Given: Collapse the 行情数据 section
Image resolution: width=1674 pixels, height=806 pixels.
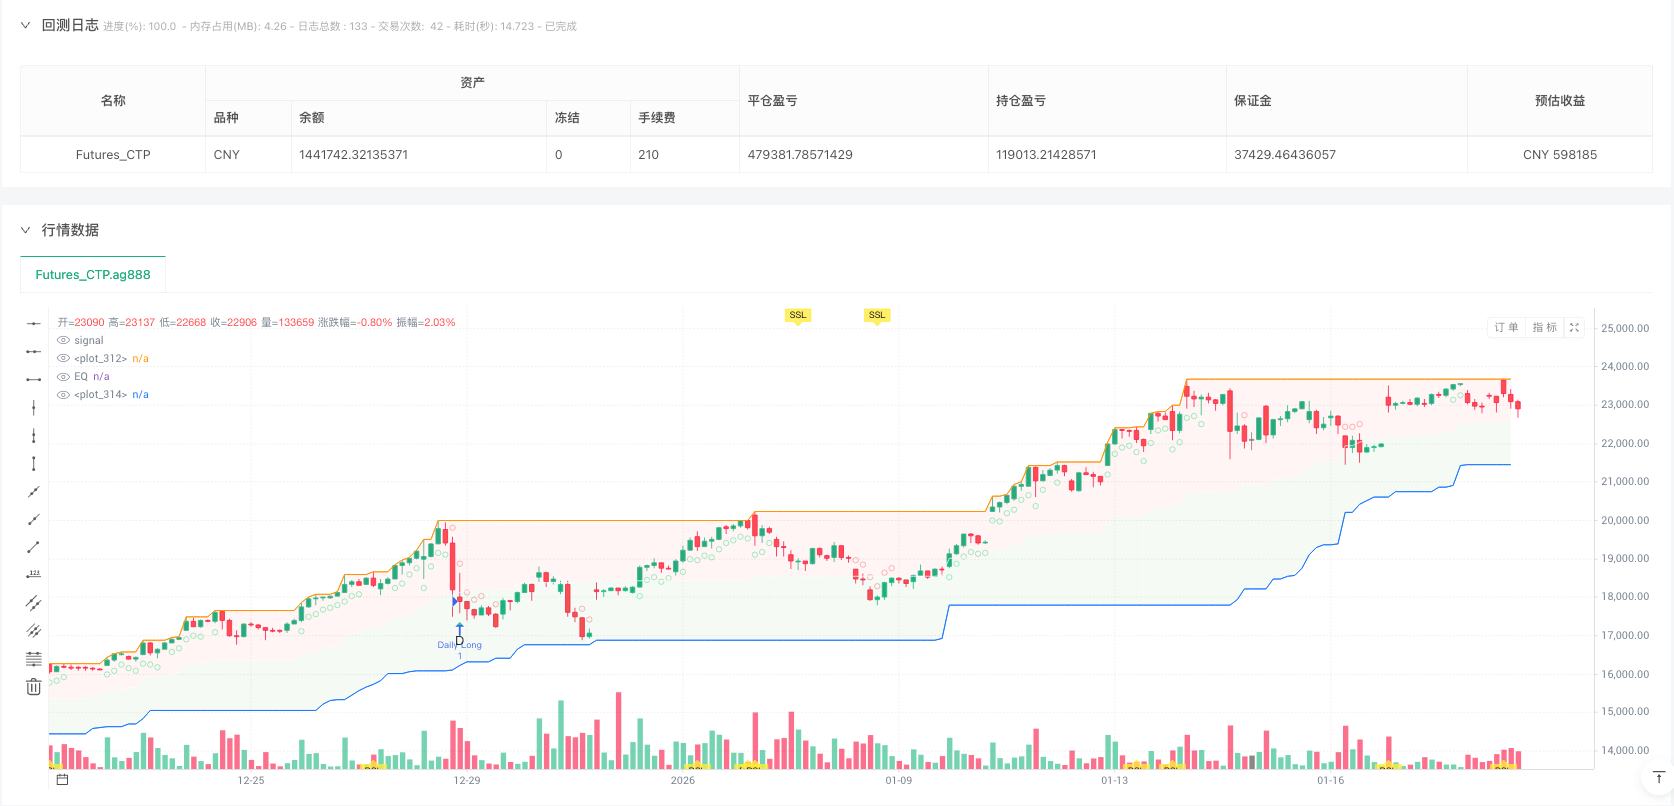Looking at the screenshot, I should pos(26,230).
